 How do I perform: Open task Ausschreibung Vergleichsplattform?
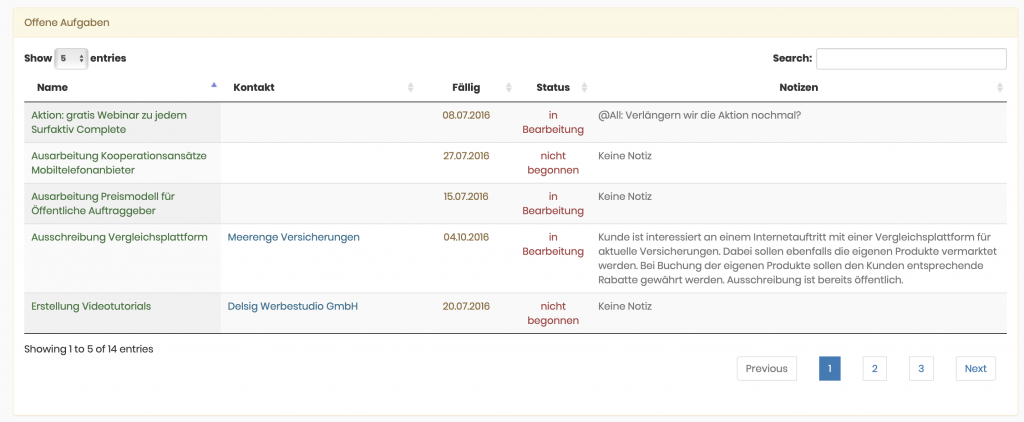[119, 237]
